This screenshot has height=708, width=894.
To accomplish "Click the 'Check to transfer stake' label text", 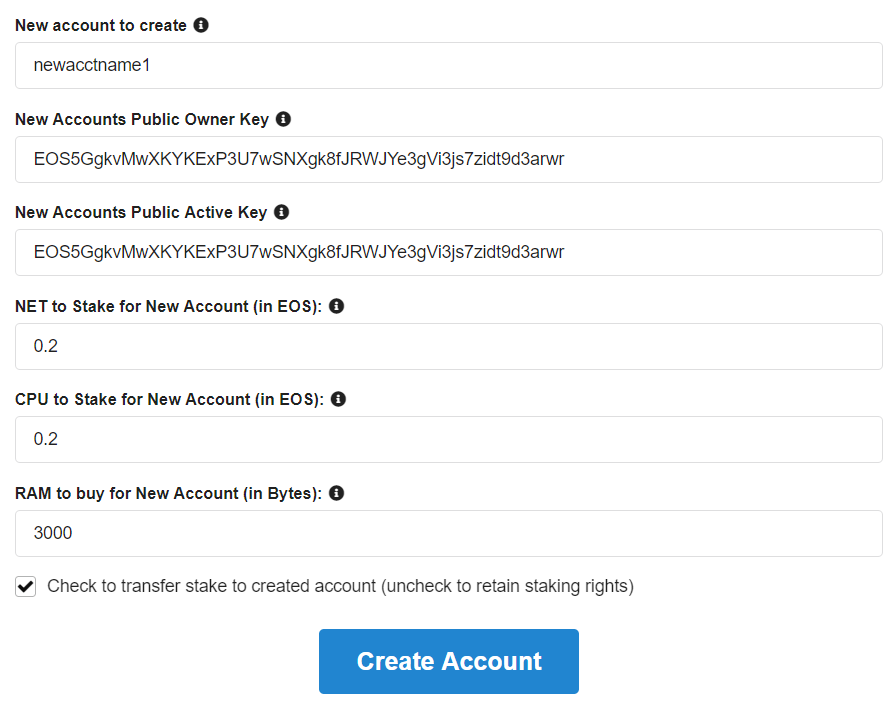I will pos(340,586).
